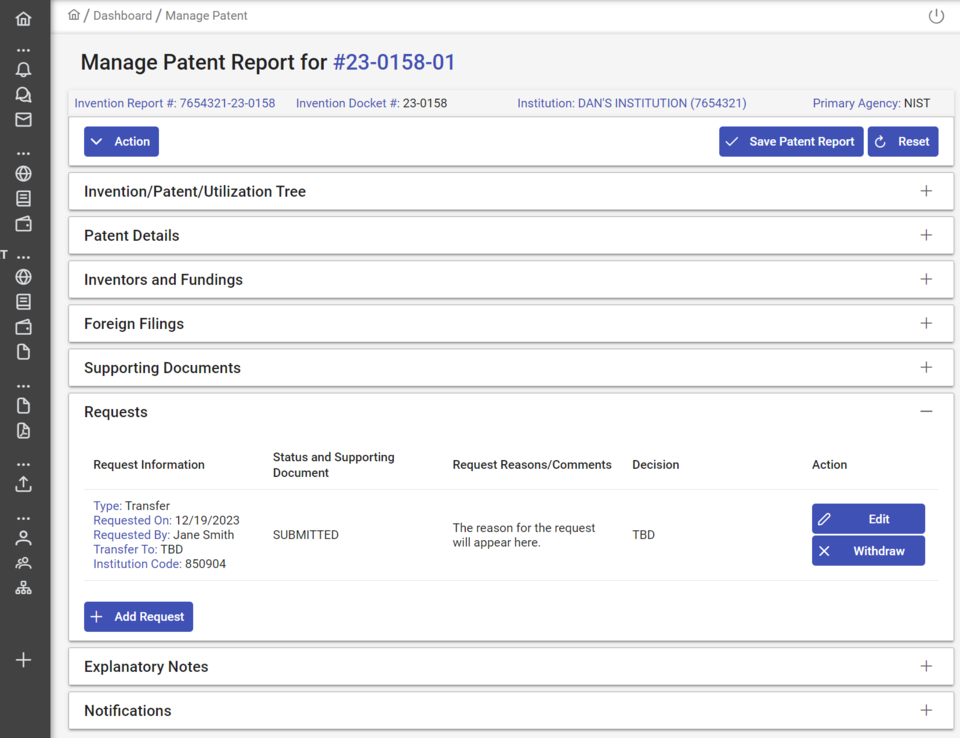Open the user profile icon in sidebar
The height and width of the screenshot is (738, 960).
coord(23,538)
